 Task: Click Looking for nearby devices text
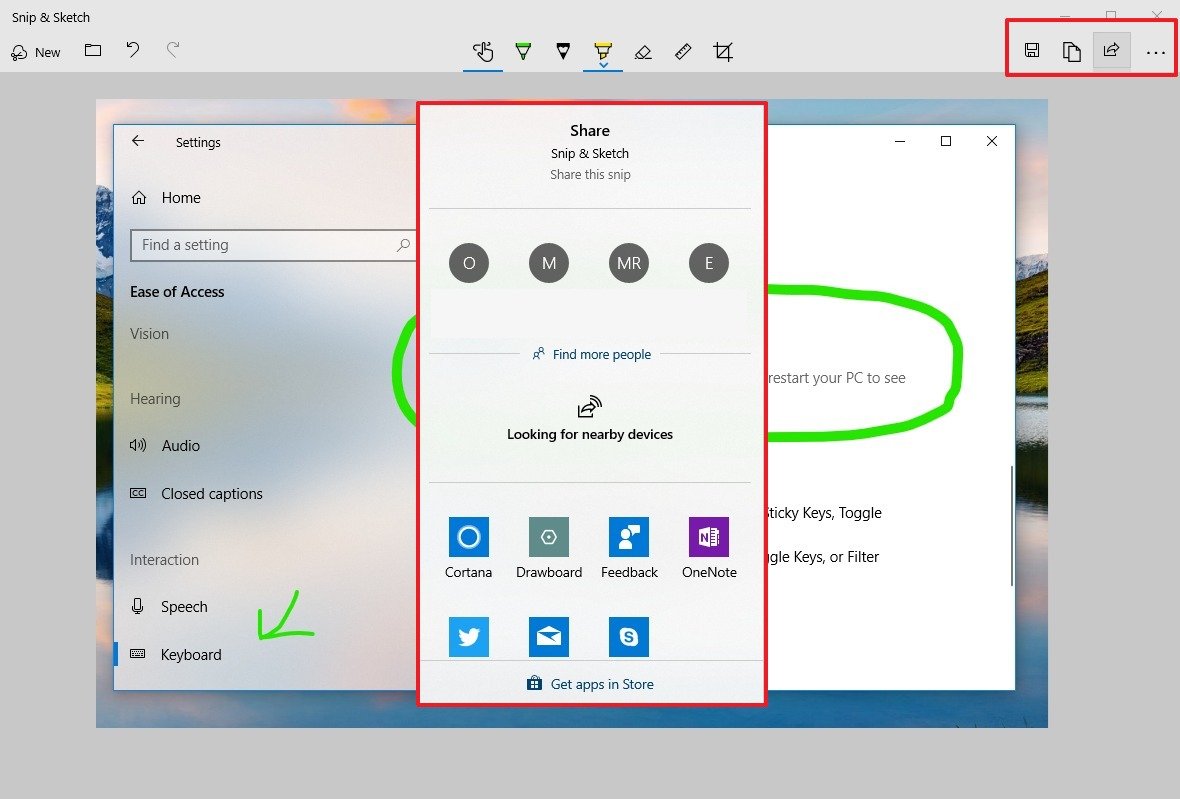click(x=590, y=434)
